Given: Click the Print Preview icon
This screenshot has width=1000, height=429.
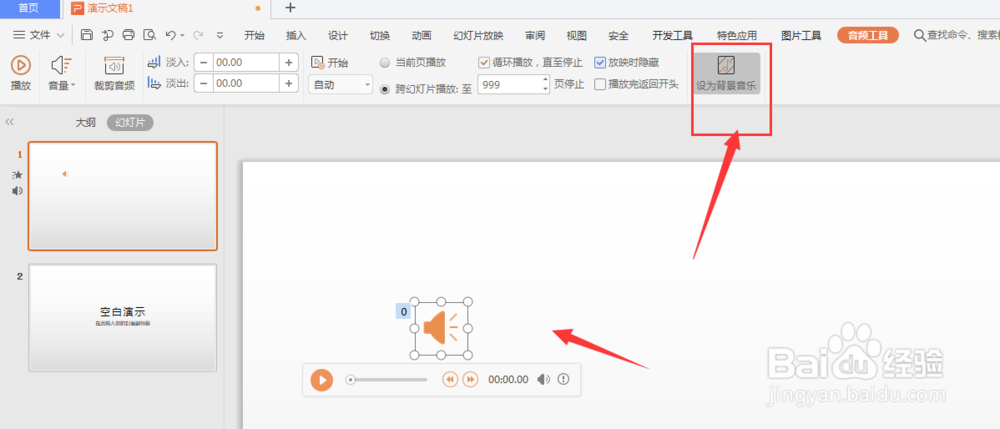Looking at the screenshot, I should point(149,35).
